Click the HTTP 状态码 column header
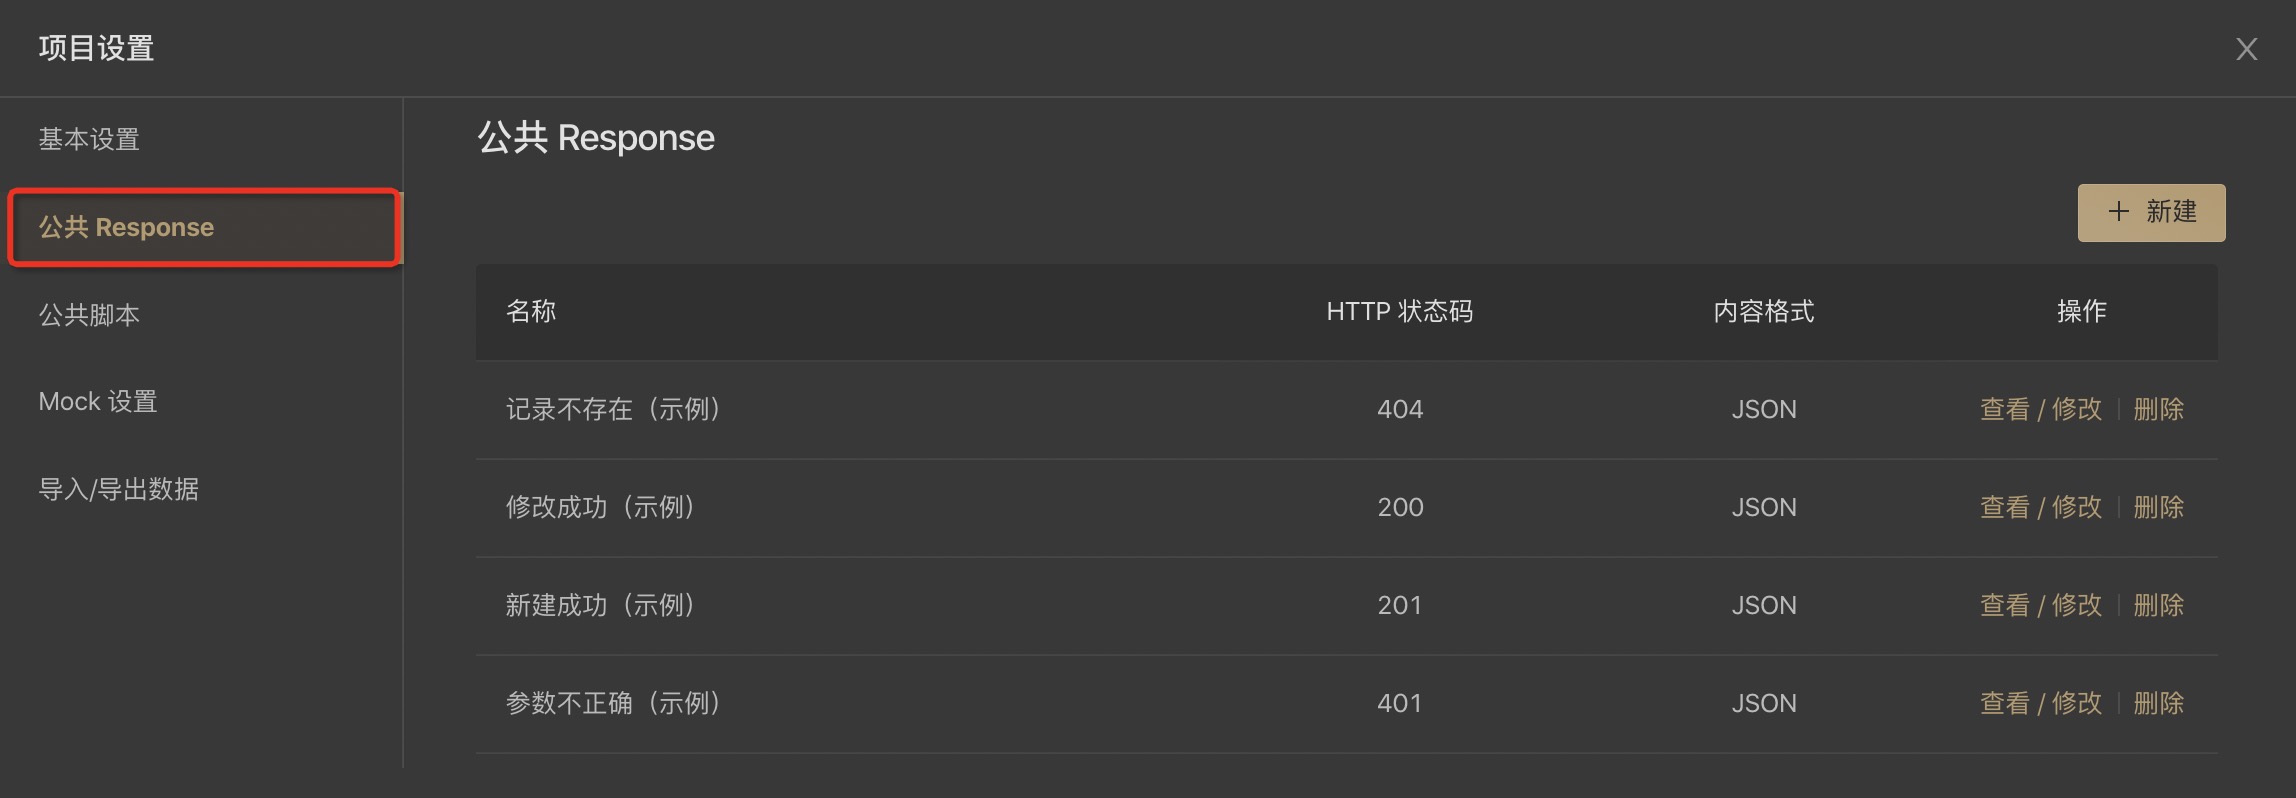 point(1399,311)
